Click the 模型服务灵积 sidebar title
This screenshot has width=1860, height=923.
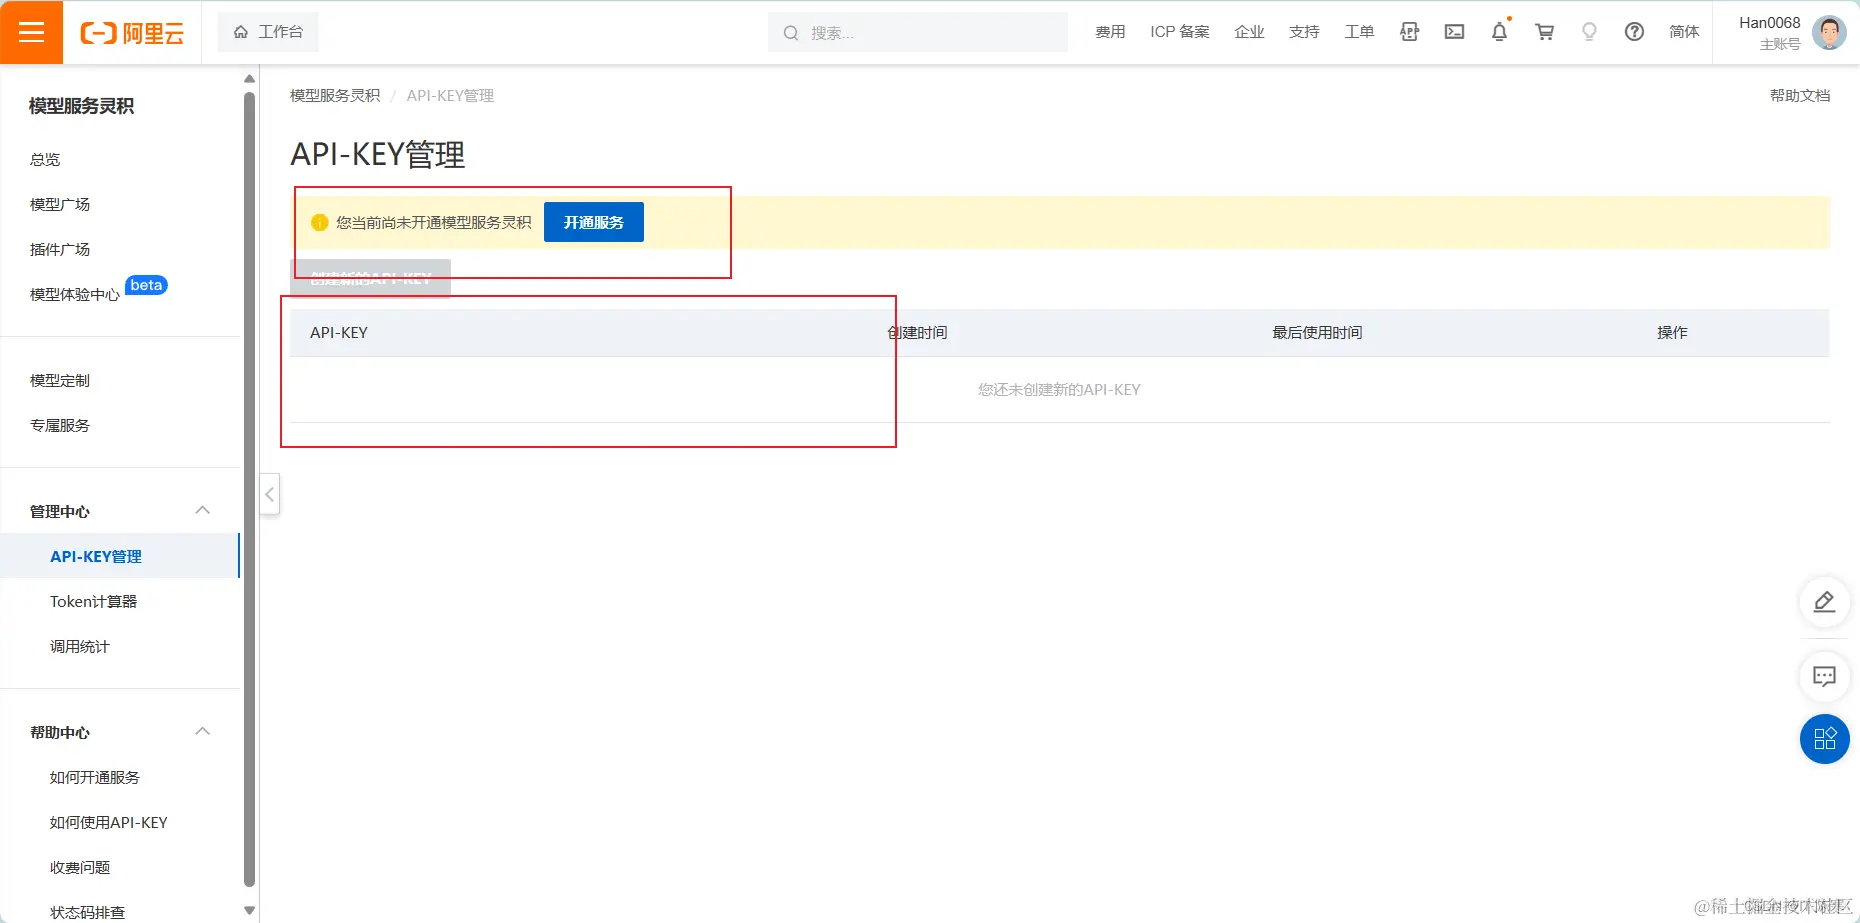point(81,106)
